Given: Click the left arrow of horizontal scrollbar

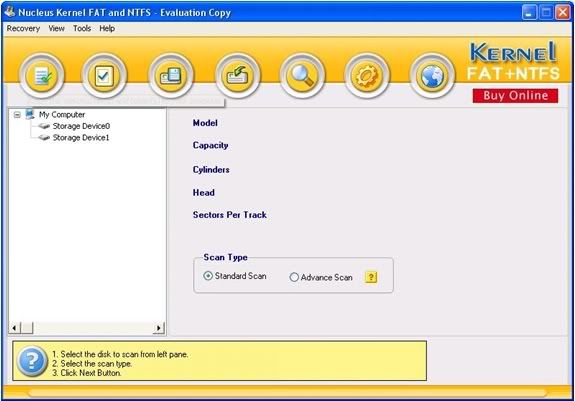Looking at the screenshot, I should tap(14, 328).
